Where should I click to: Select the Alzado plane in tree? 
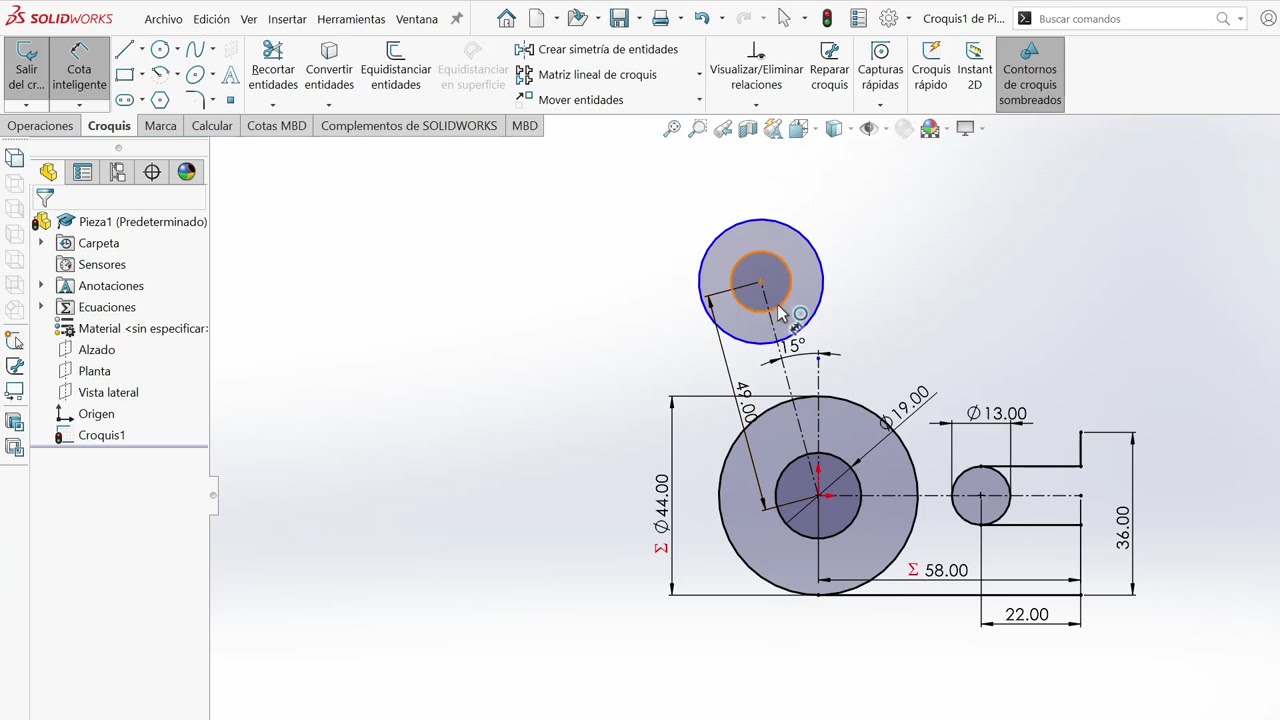click(x=96, y=350)
